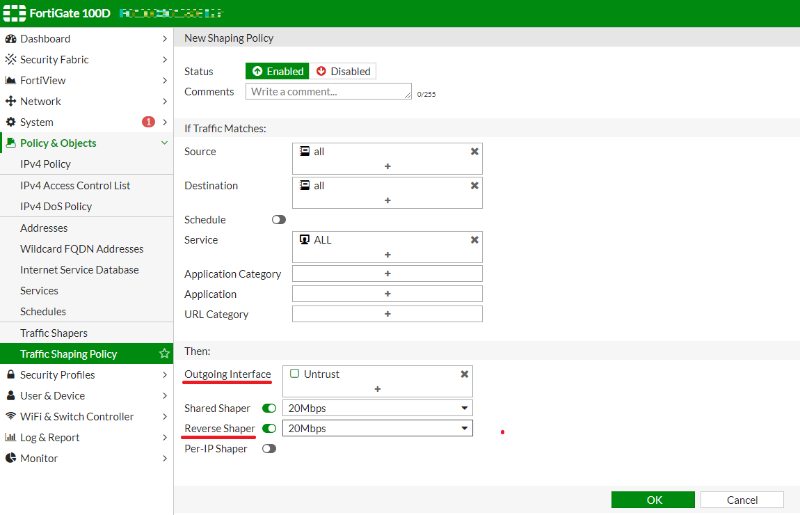Screen dimensions: 800x515
Task: Open the Shared Shaper 20Mbps dropdown
Action: [x=377, y=408]
